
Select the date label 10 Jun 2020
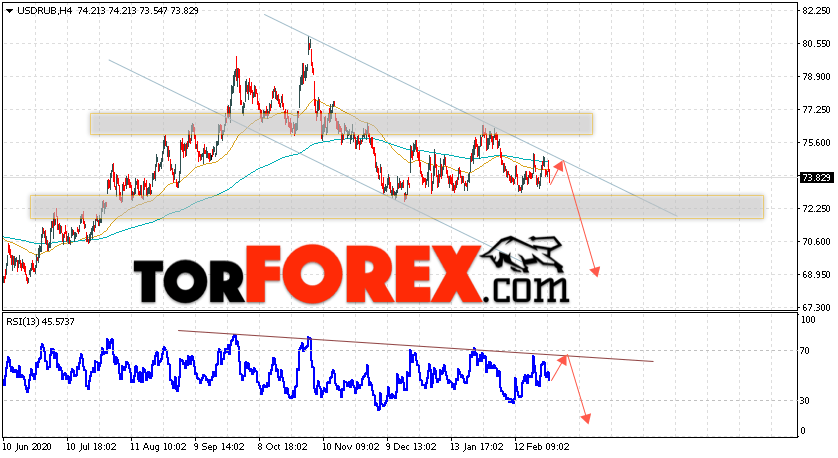pyautogui.click(x=25, y=447)
